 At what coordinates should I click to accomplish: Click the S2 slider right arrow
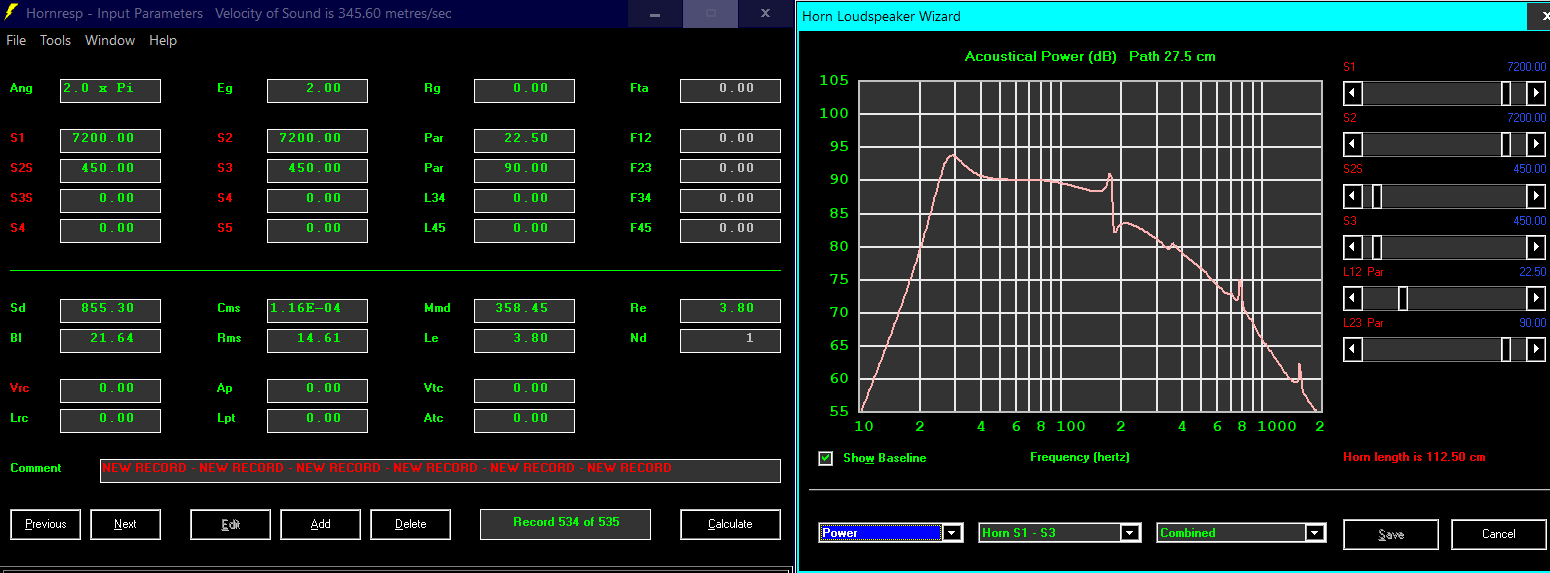(x=1536, y=145)
